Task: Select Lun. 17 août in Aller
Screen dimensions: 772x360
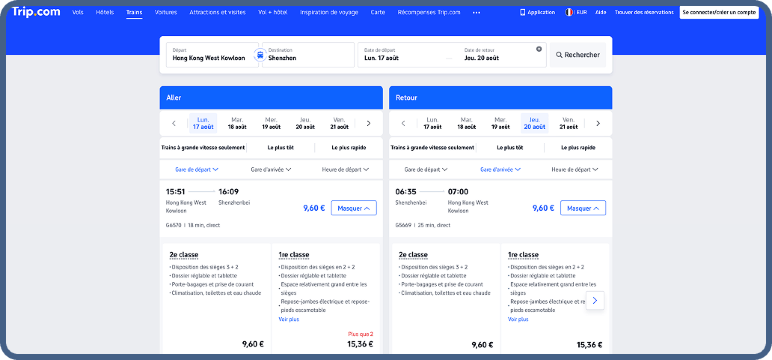Action: 203,123
